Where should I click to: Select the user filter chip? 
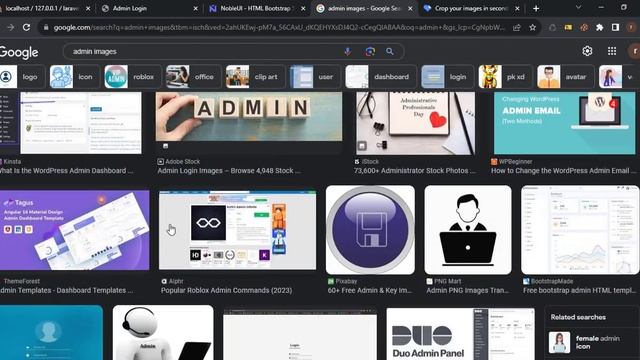(x=315, y=77)
